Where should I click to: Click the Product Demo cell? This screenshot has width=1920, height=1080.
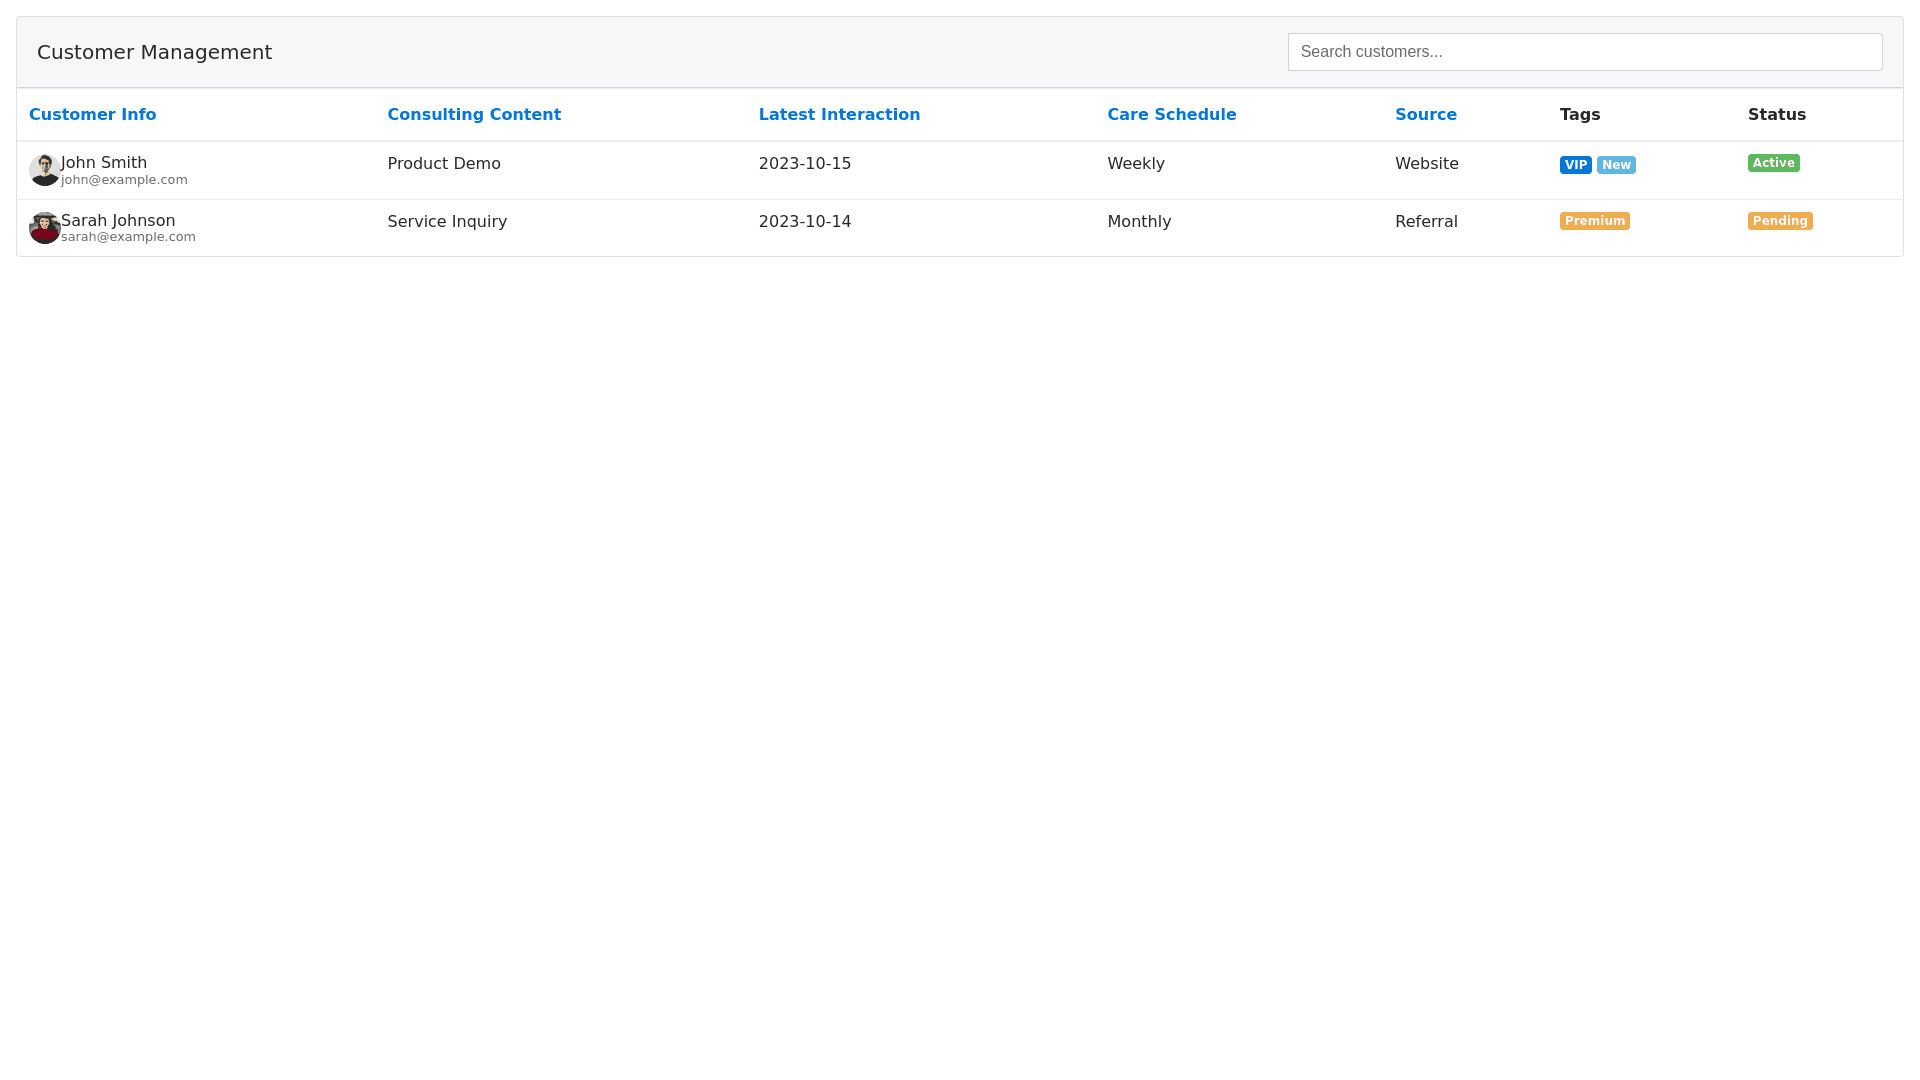pos(444,163)
